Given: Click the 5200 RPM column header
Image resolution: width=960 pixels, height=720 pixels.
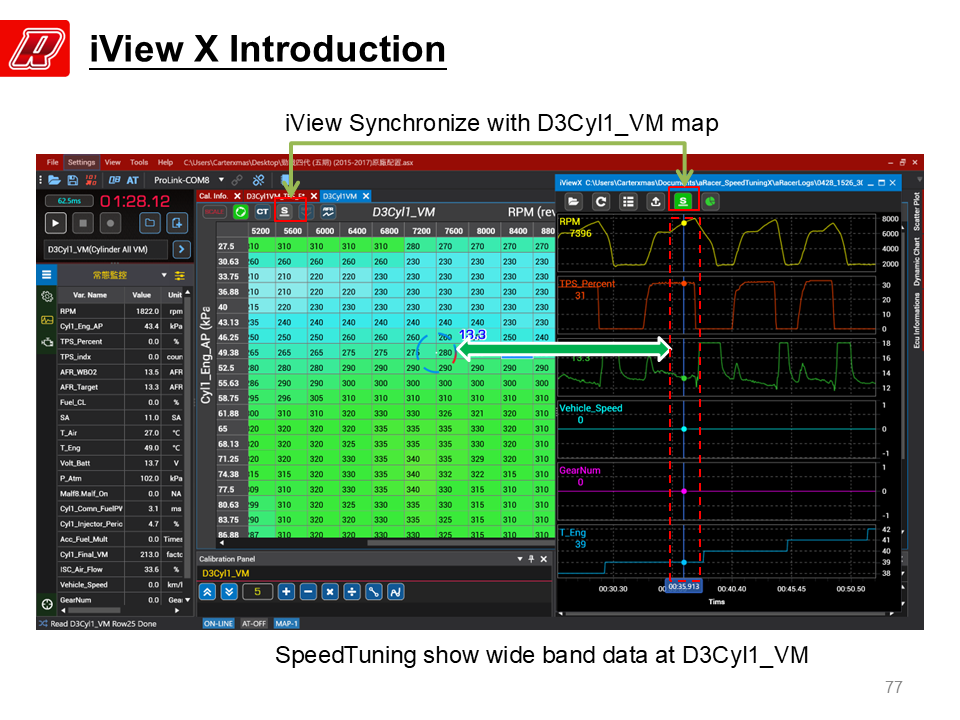Looking at the screenshot, I should [261, 231].
